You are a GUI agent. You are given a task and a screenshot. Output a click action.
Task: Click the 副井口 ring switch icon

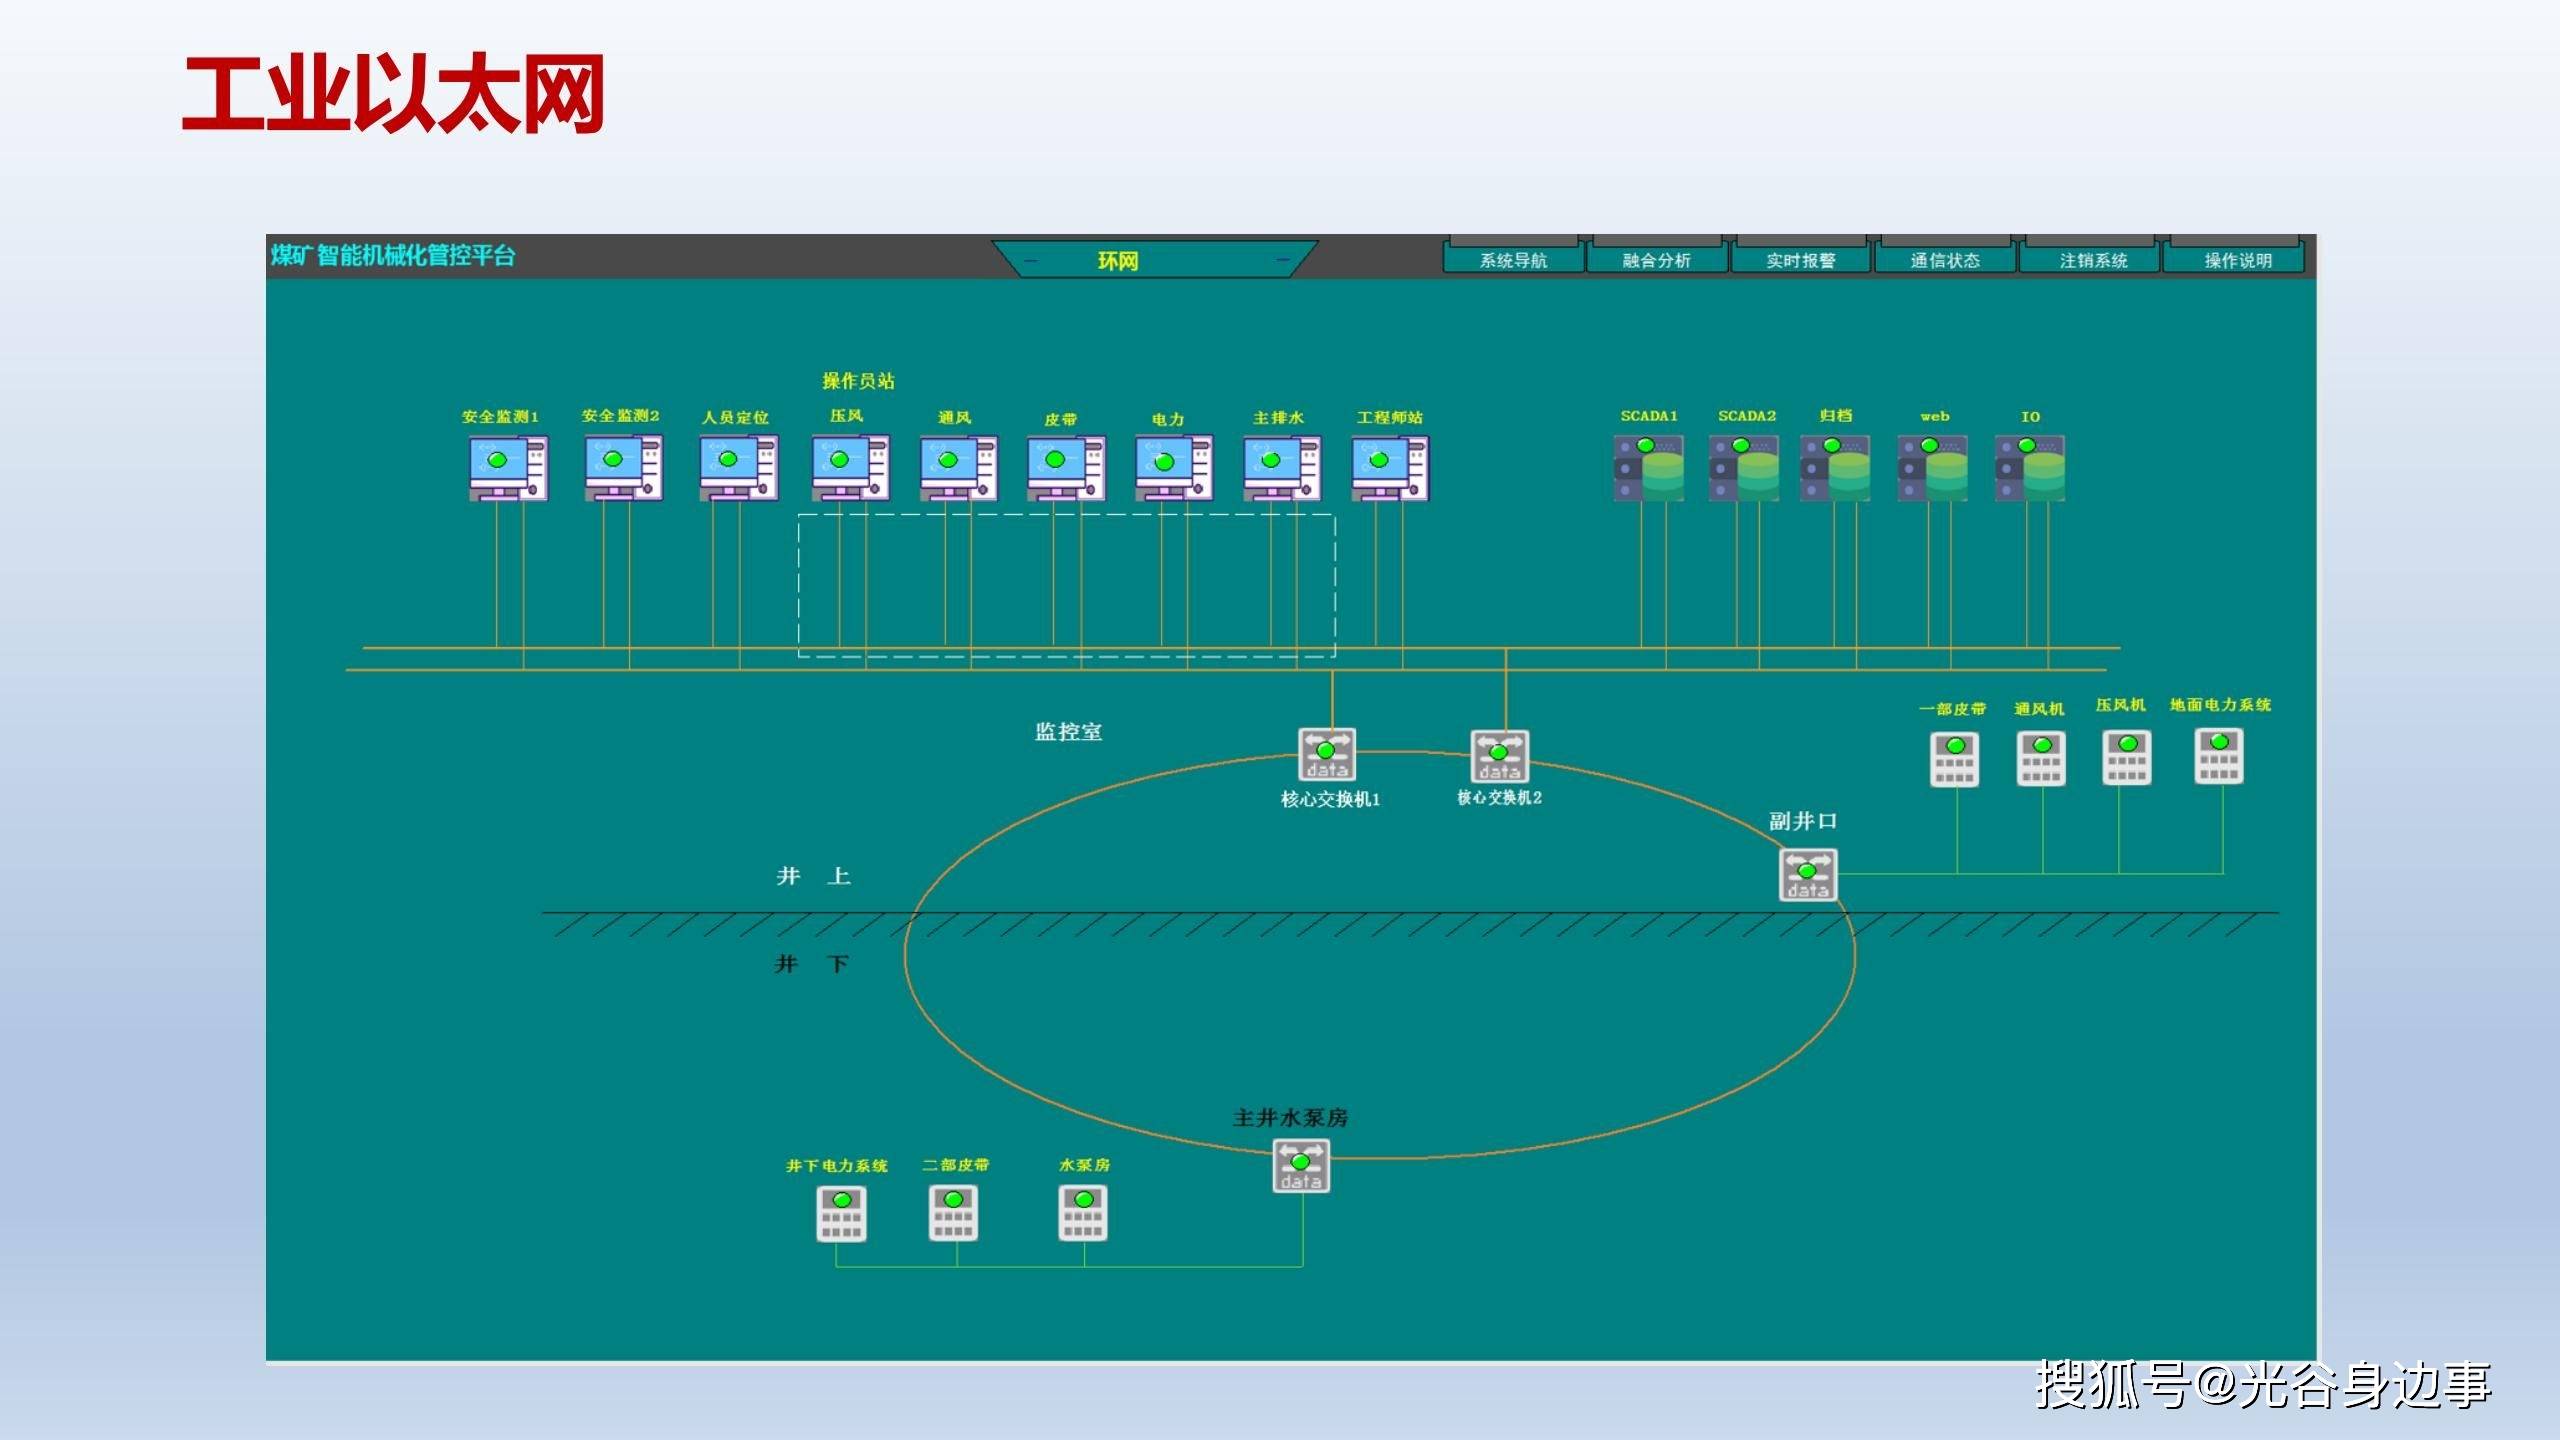pos(1808,875)
